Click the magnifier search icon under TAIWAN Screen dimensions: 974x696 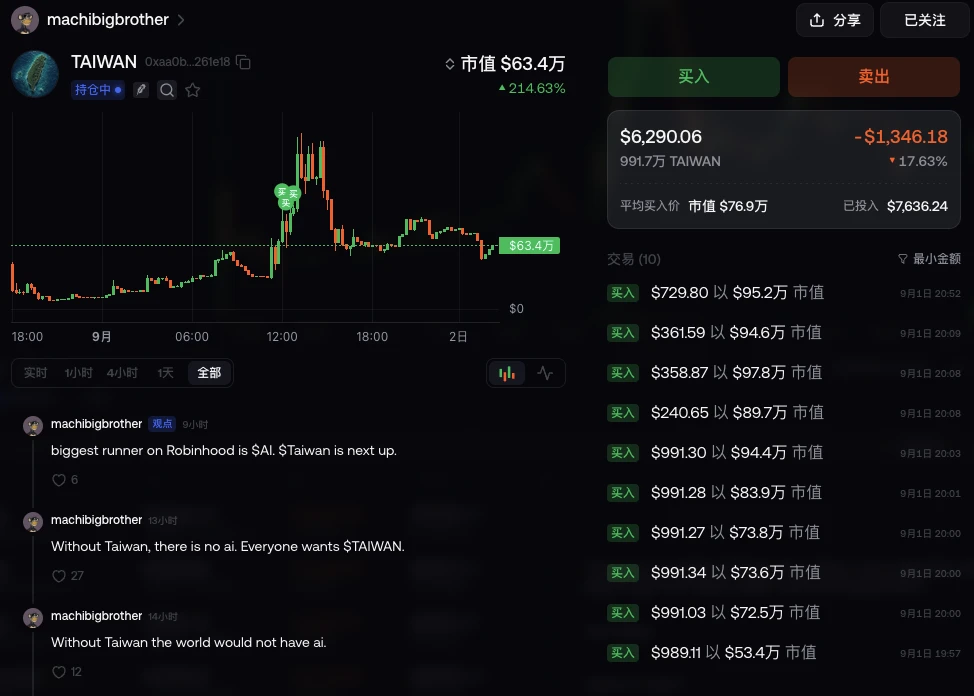click(166, 90)
